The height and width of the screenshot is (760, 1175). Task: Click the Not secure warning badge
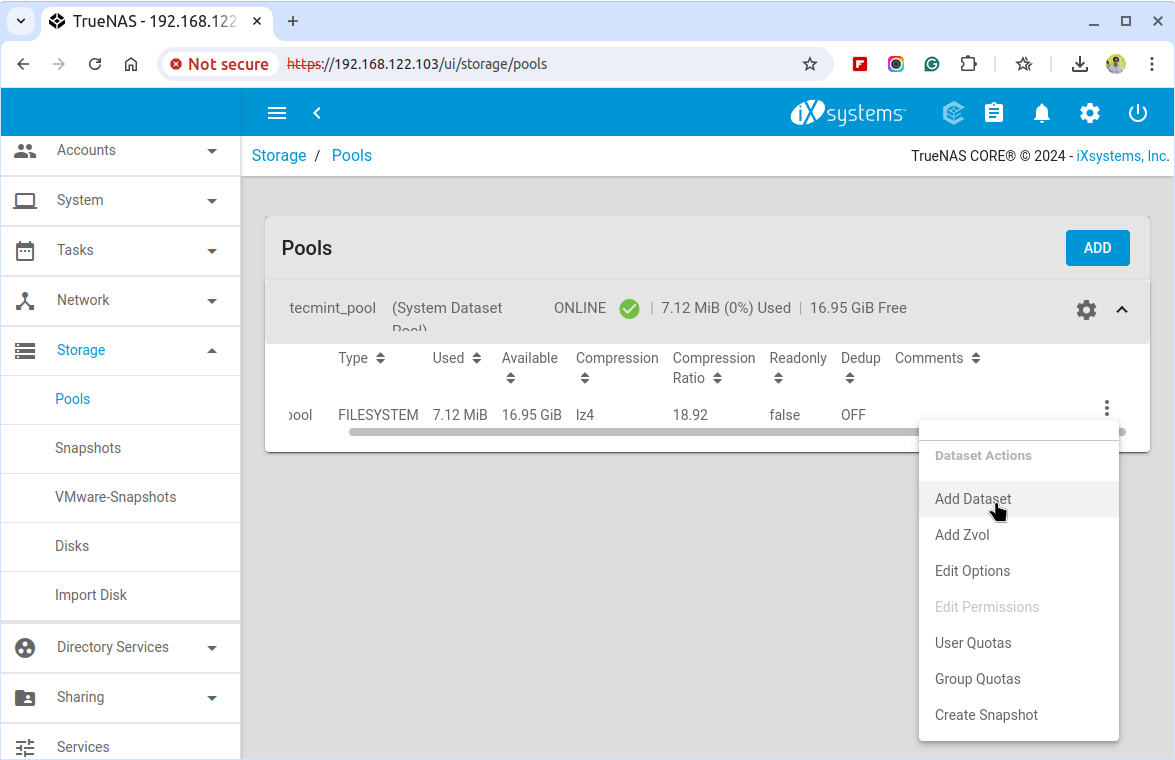point(220,64)
